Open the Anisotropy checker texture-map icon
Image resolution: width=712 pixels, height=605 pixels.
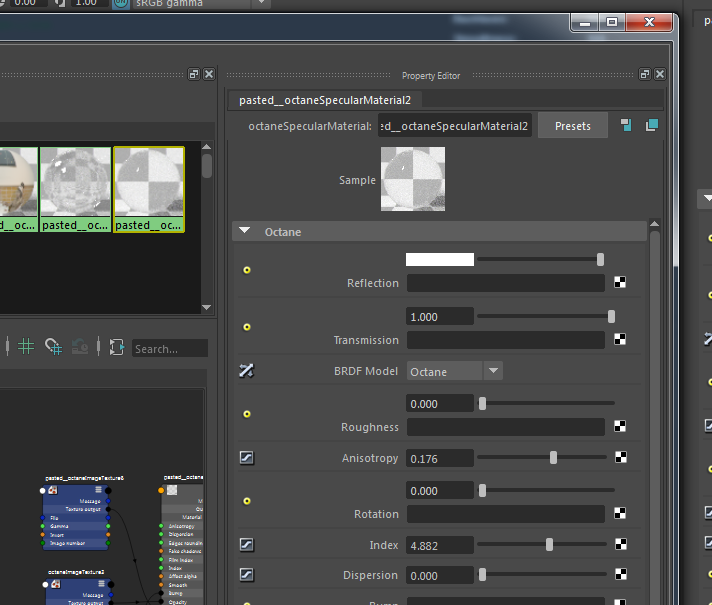(621, 457)
